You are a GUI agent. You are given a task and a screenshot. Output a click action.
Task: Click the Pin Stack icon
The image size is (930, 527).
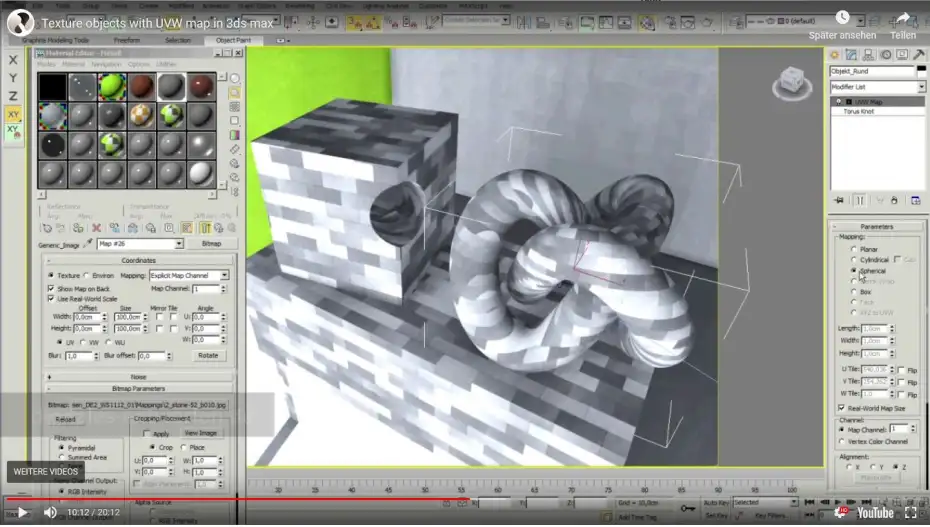pyautogui.click(x=839, y=200)
